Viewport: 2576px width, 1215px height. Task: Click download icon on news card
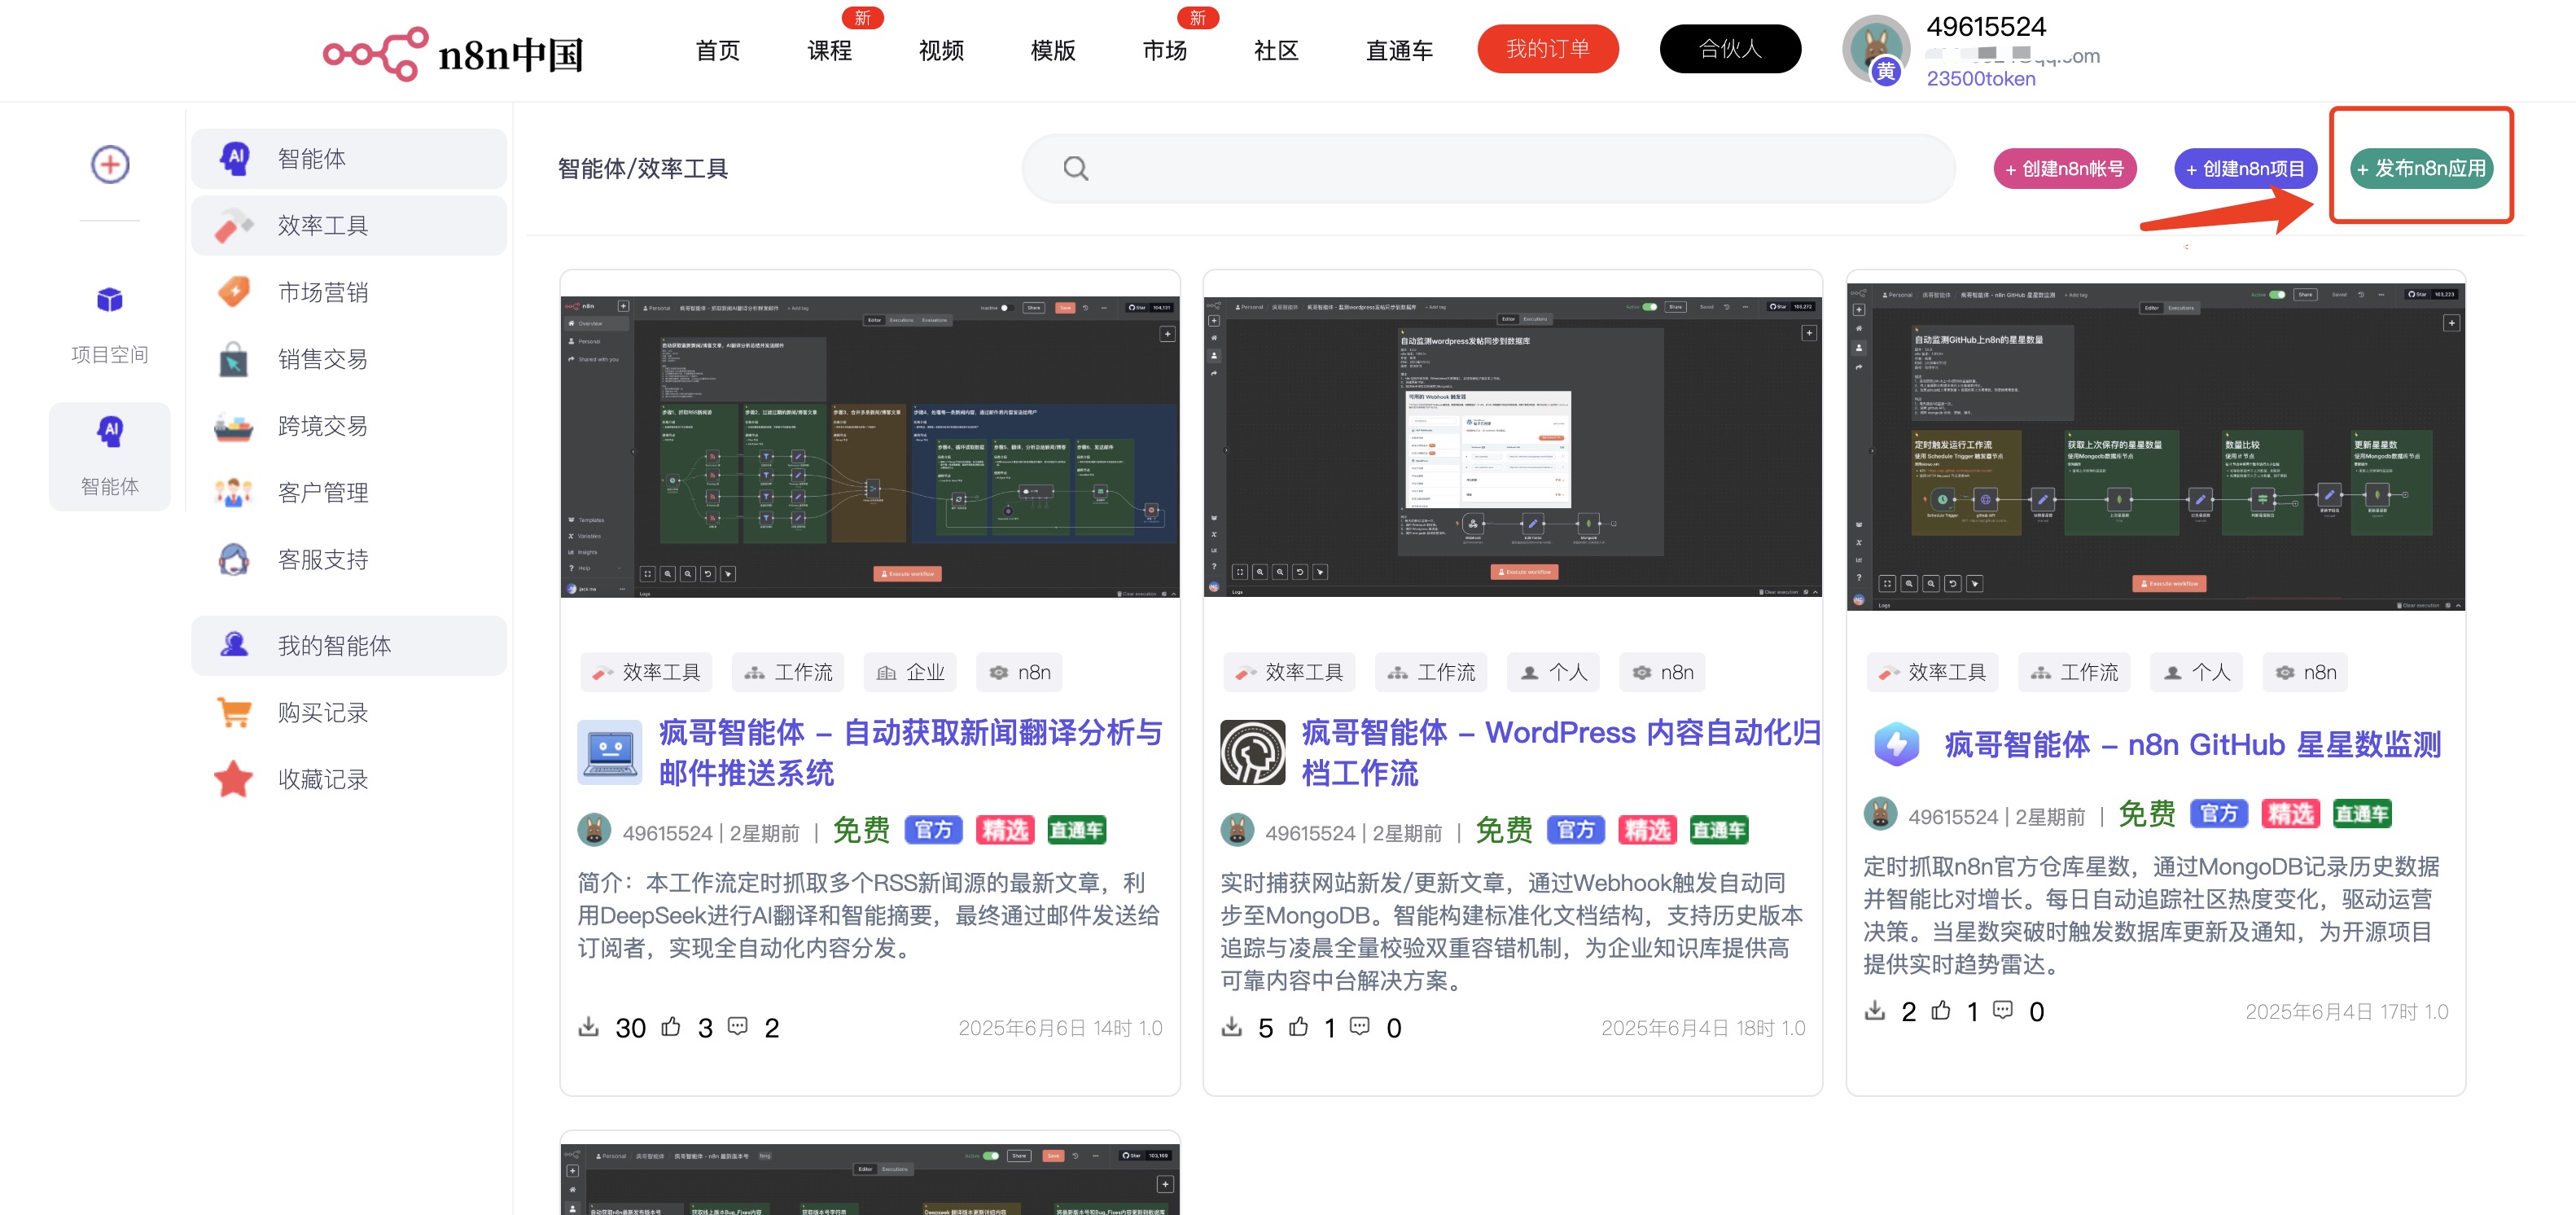click(589, 1027)
